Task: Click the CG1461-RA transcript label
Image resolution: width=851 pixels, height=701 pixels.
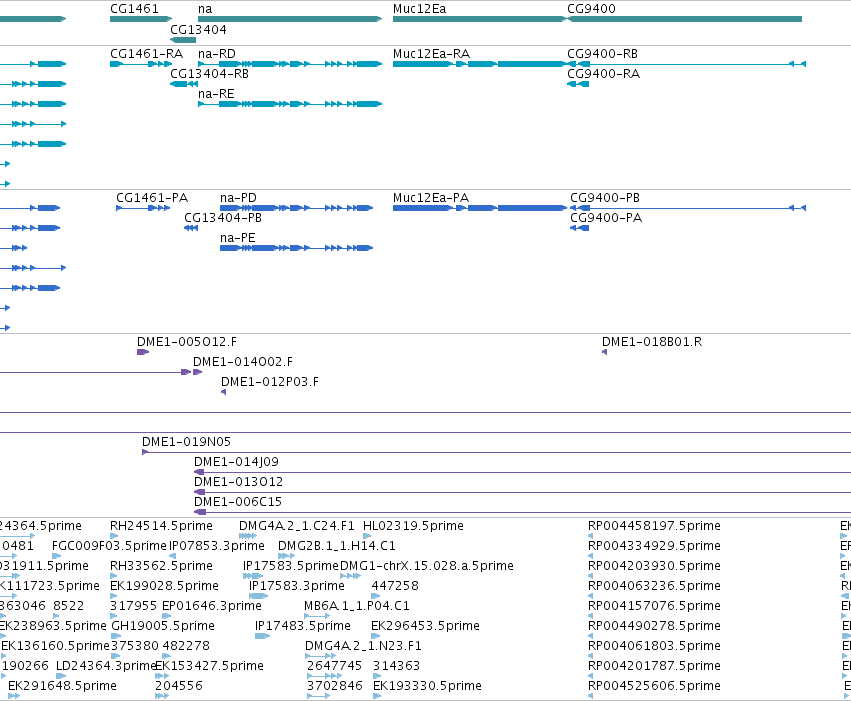Action: [x=147, y=54]
